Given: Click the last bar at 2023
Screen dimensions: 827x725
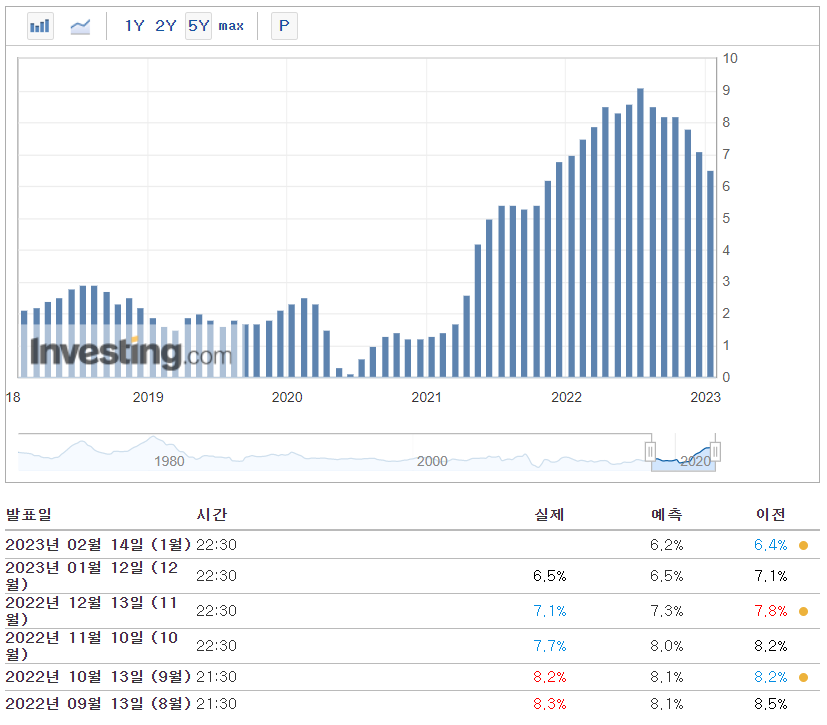Looking at the screenshot, I should [x=710, y=274].
